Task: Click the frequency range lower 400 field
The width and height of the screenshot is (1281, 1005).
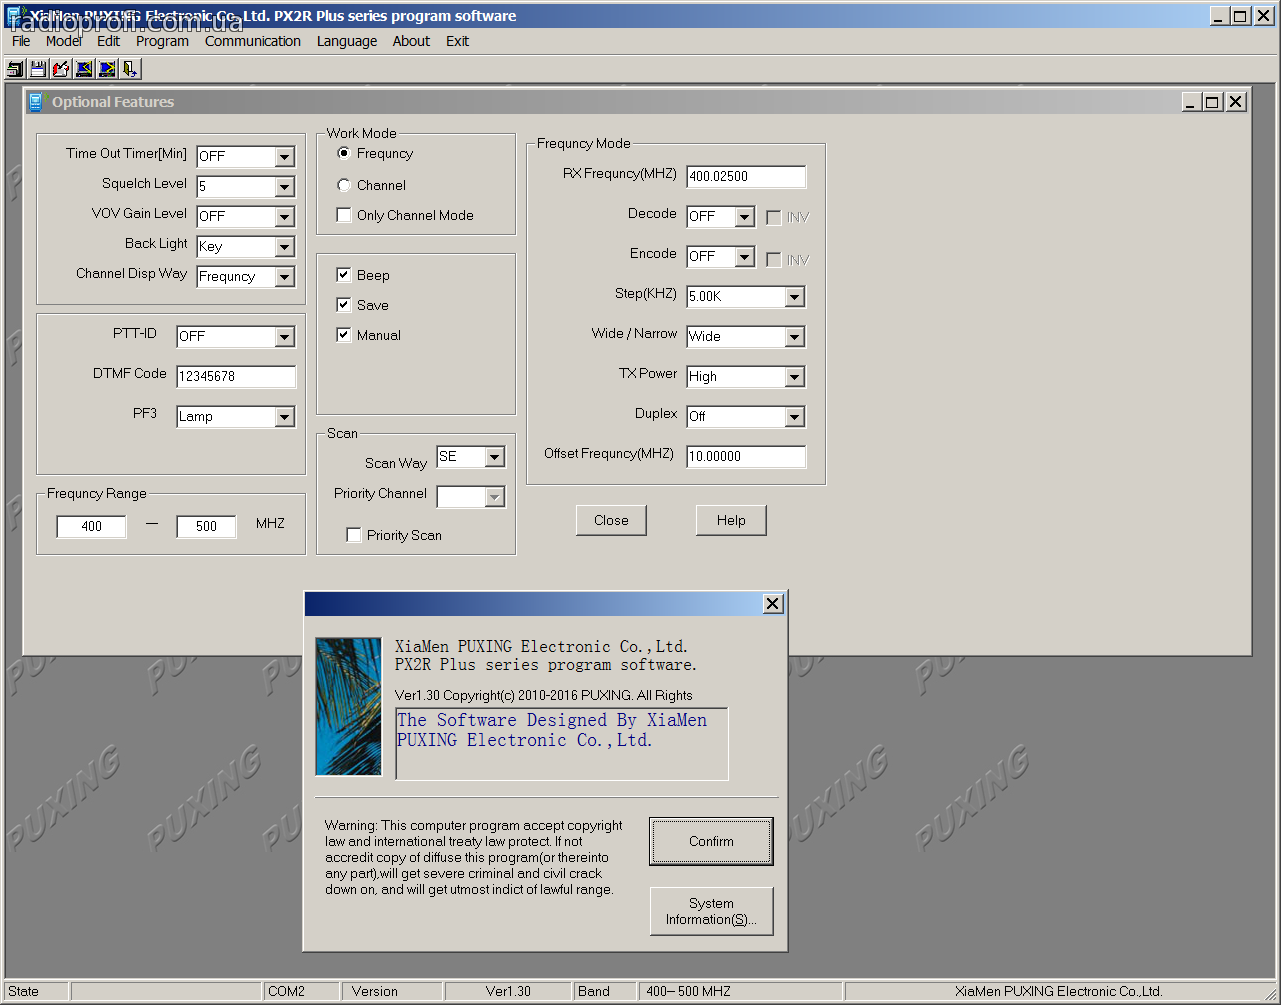Action: coord(92,527)
